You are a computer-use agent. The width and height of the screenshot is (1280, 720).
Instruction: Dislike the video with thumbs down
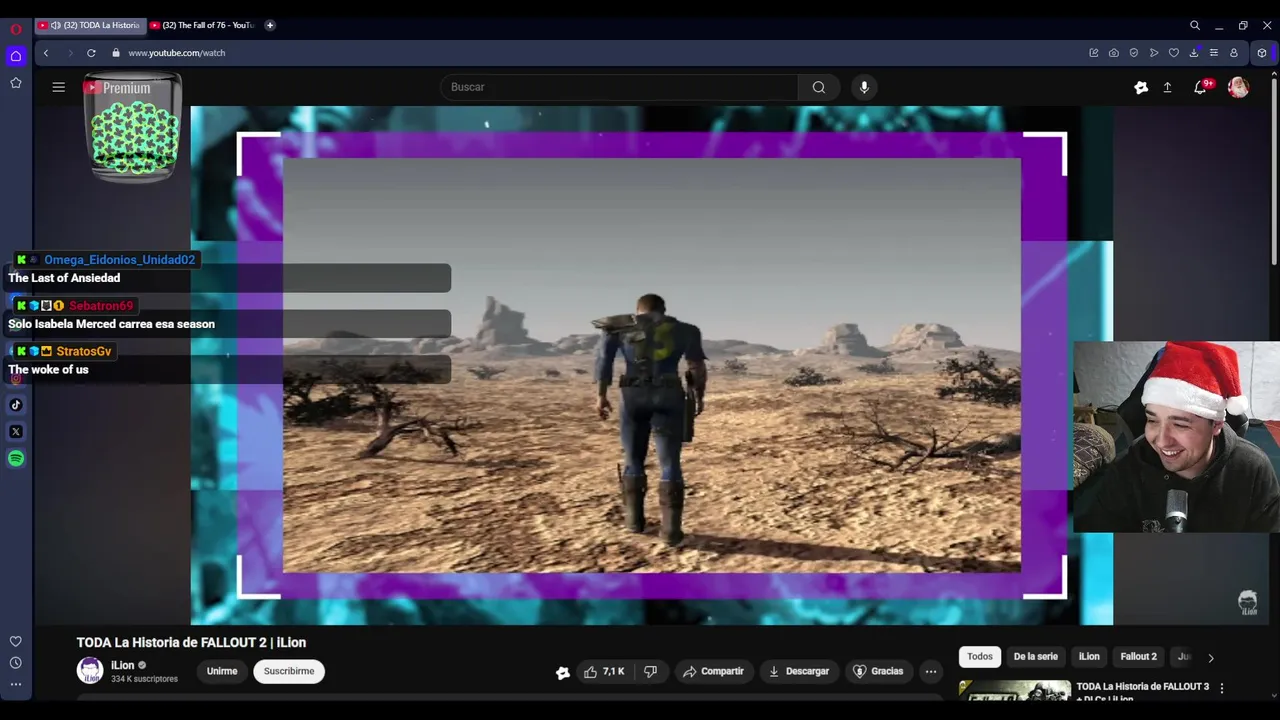650,672
